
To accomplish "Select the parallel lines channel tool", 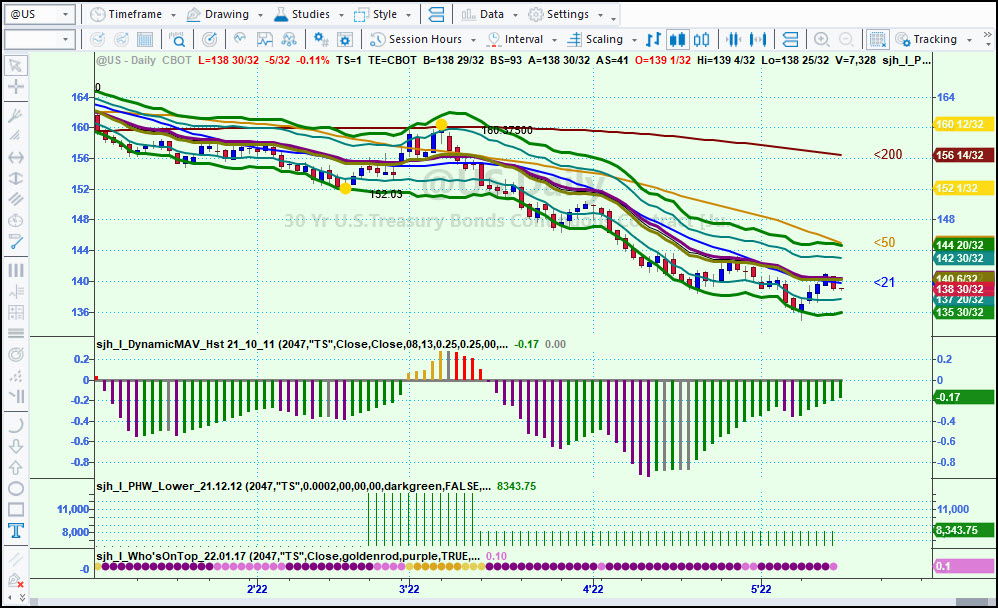I will [15, 199].
